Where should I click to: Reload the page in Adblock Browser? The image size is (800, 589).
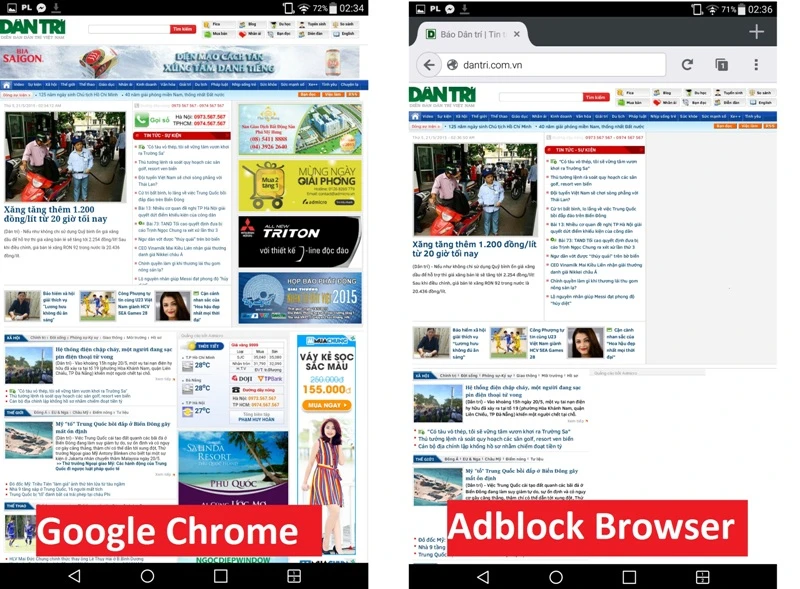click(687, 65)
